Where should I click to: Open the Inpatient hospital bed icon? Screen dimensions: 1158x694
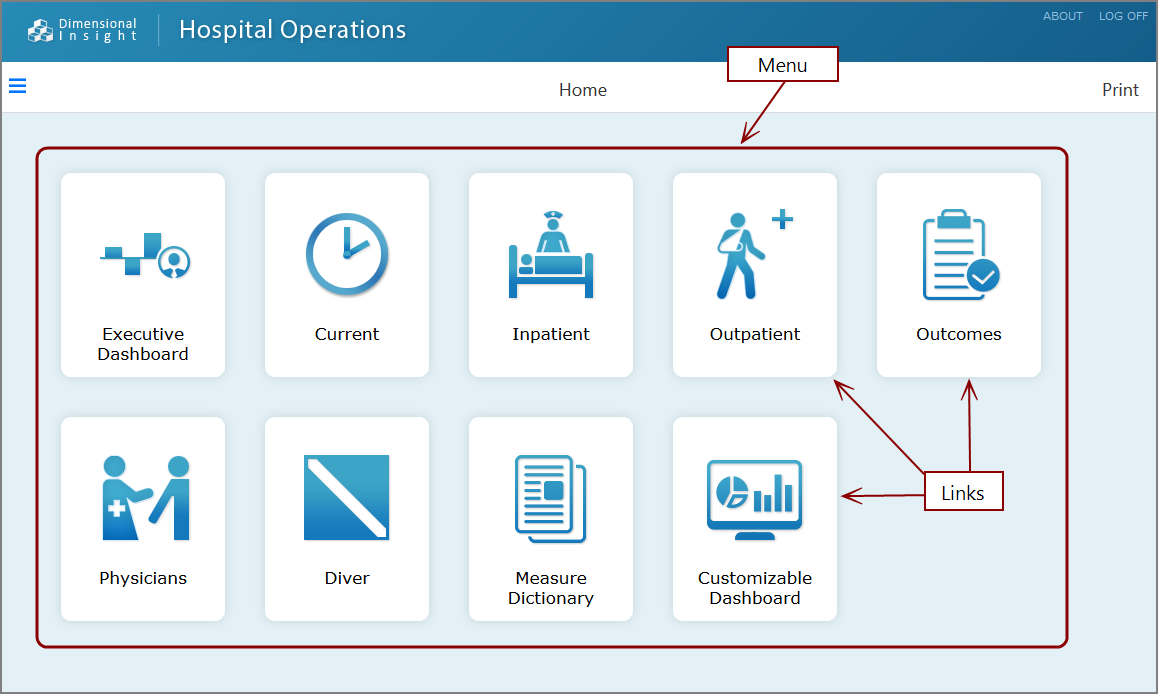[550, 255]
